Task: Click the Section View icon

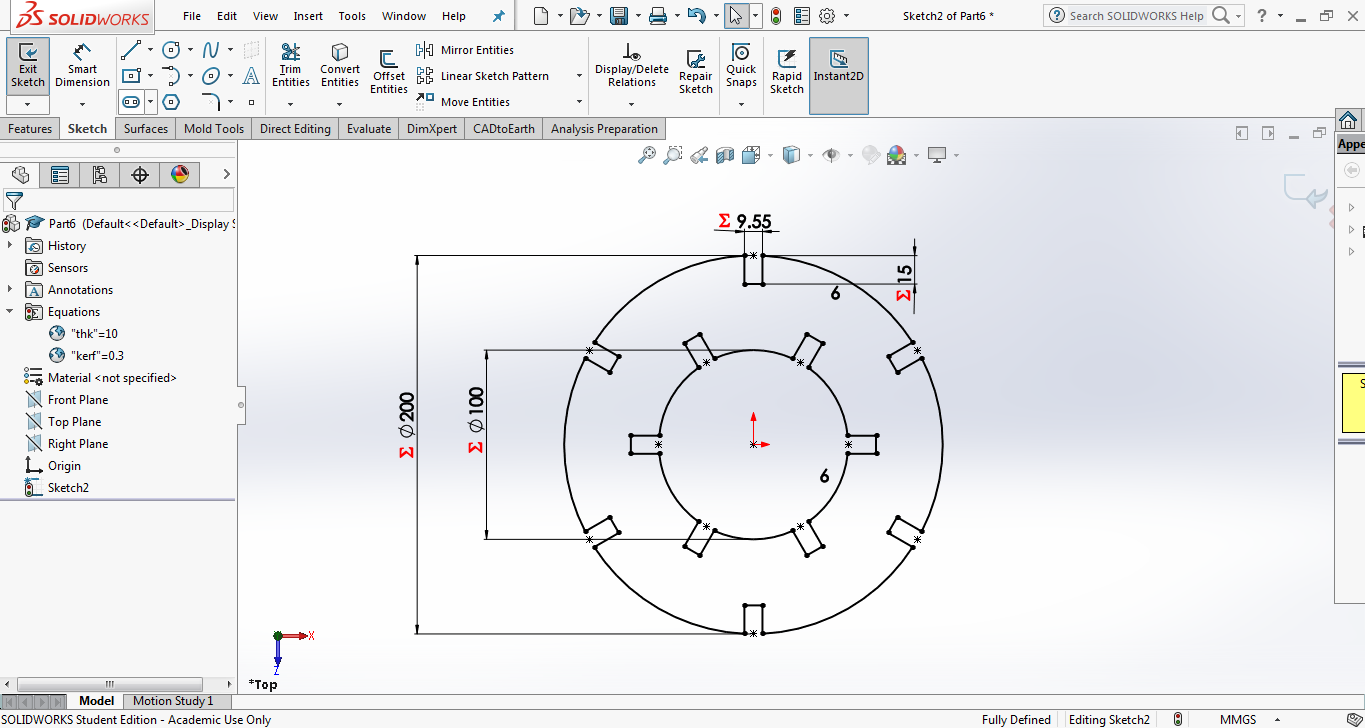Action: pos(725,155)
